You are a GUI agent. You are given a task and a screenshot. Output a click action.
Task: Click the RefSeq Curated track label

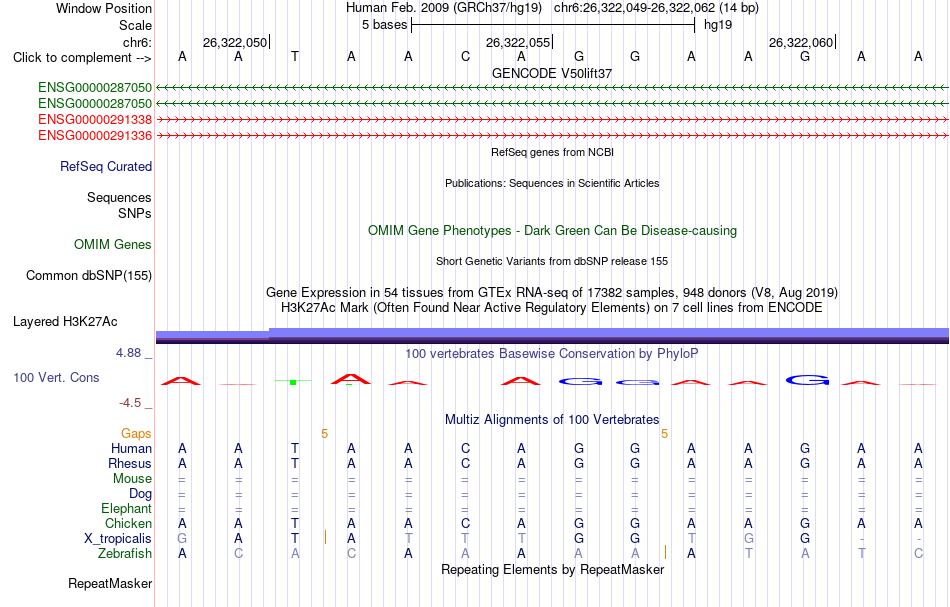coord(106,167)
